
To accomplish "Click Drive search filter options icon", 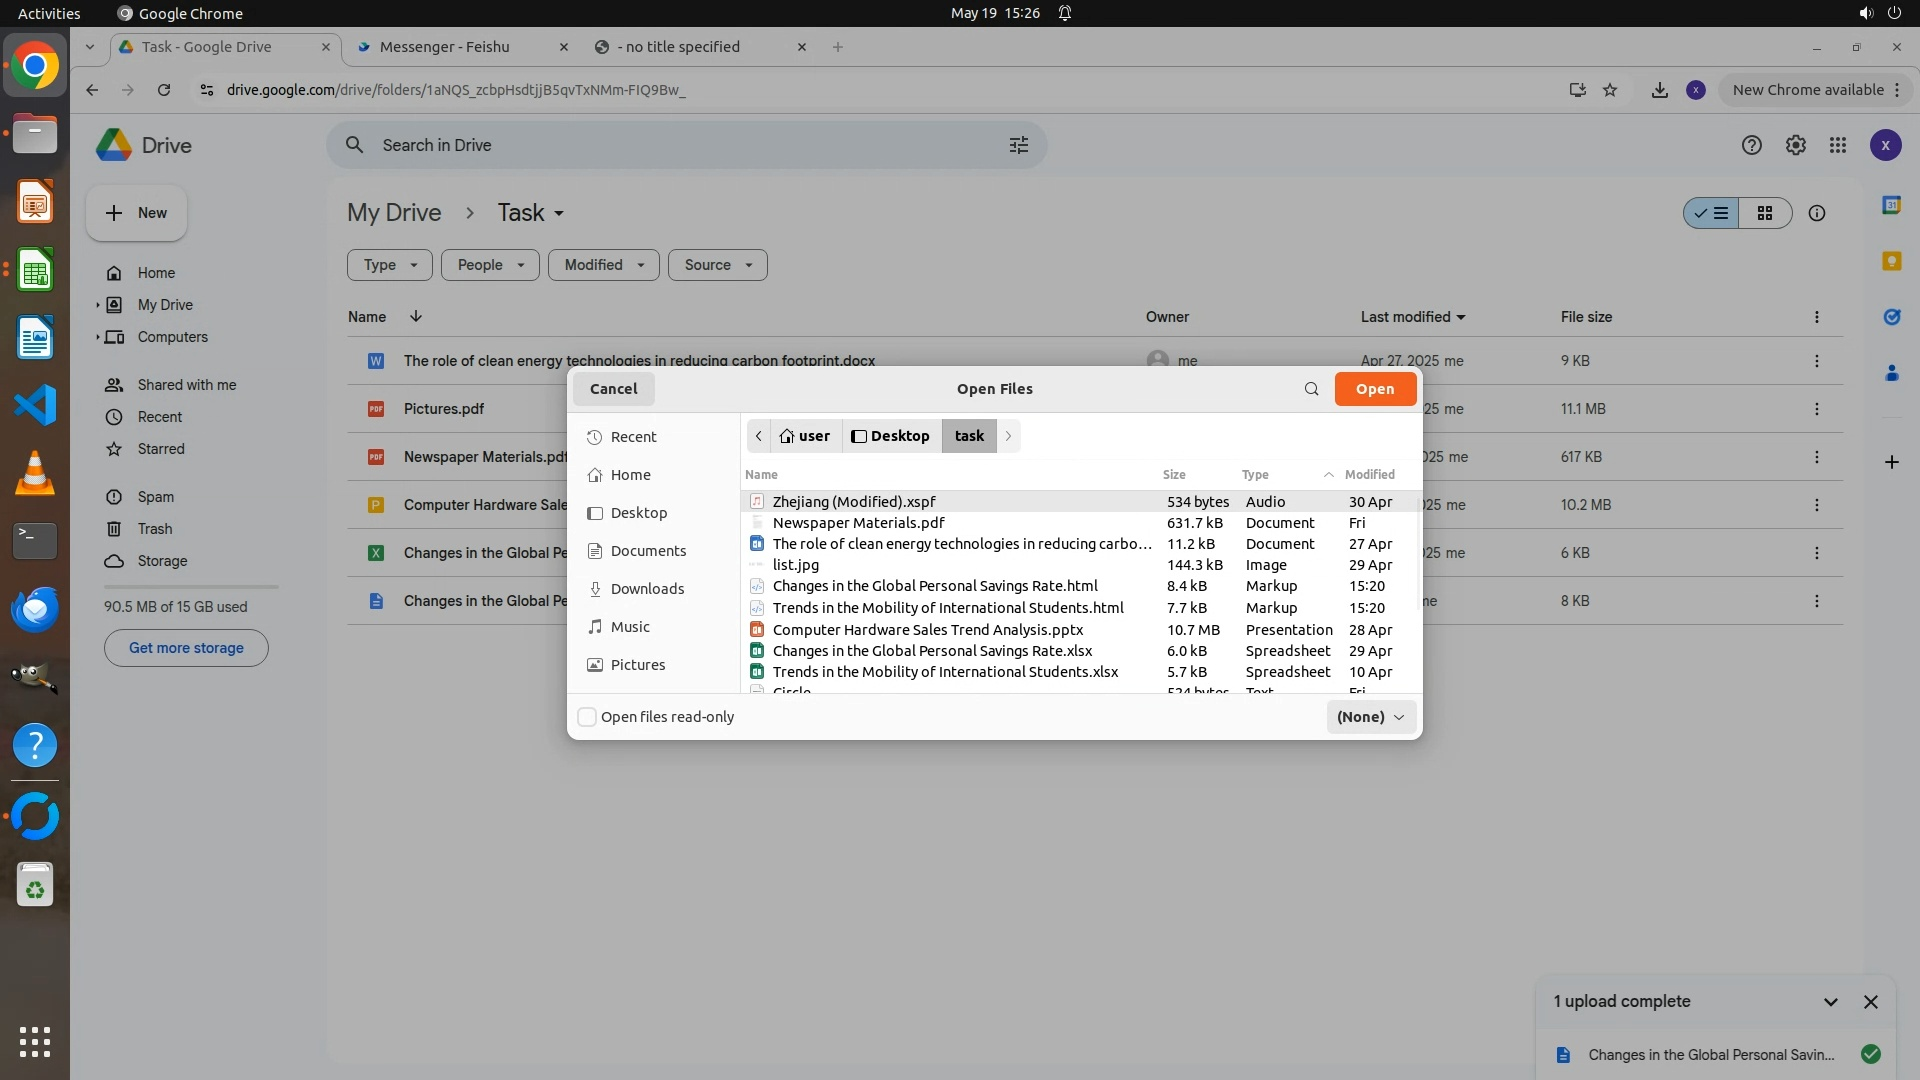I will click(x=1018, y=145).
